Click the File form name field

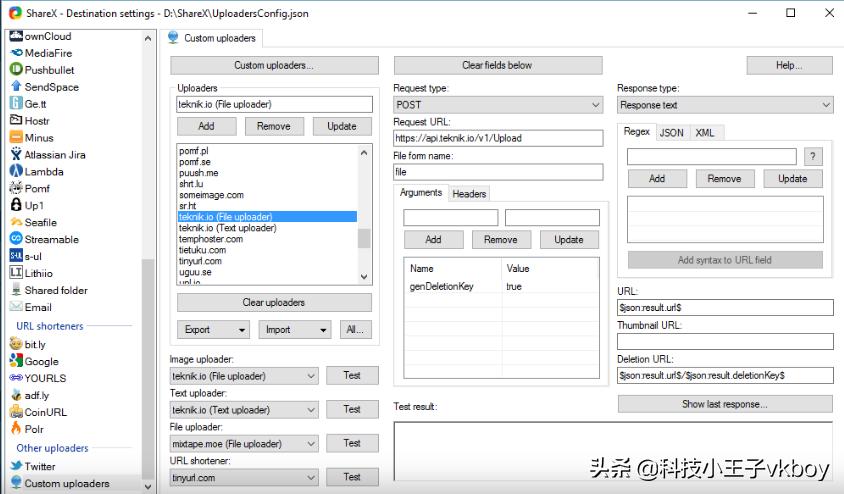[x=498, y=172]
